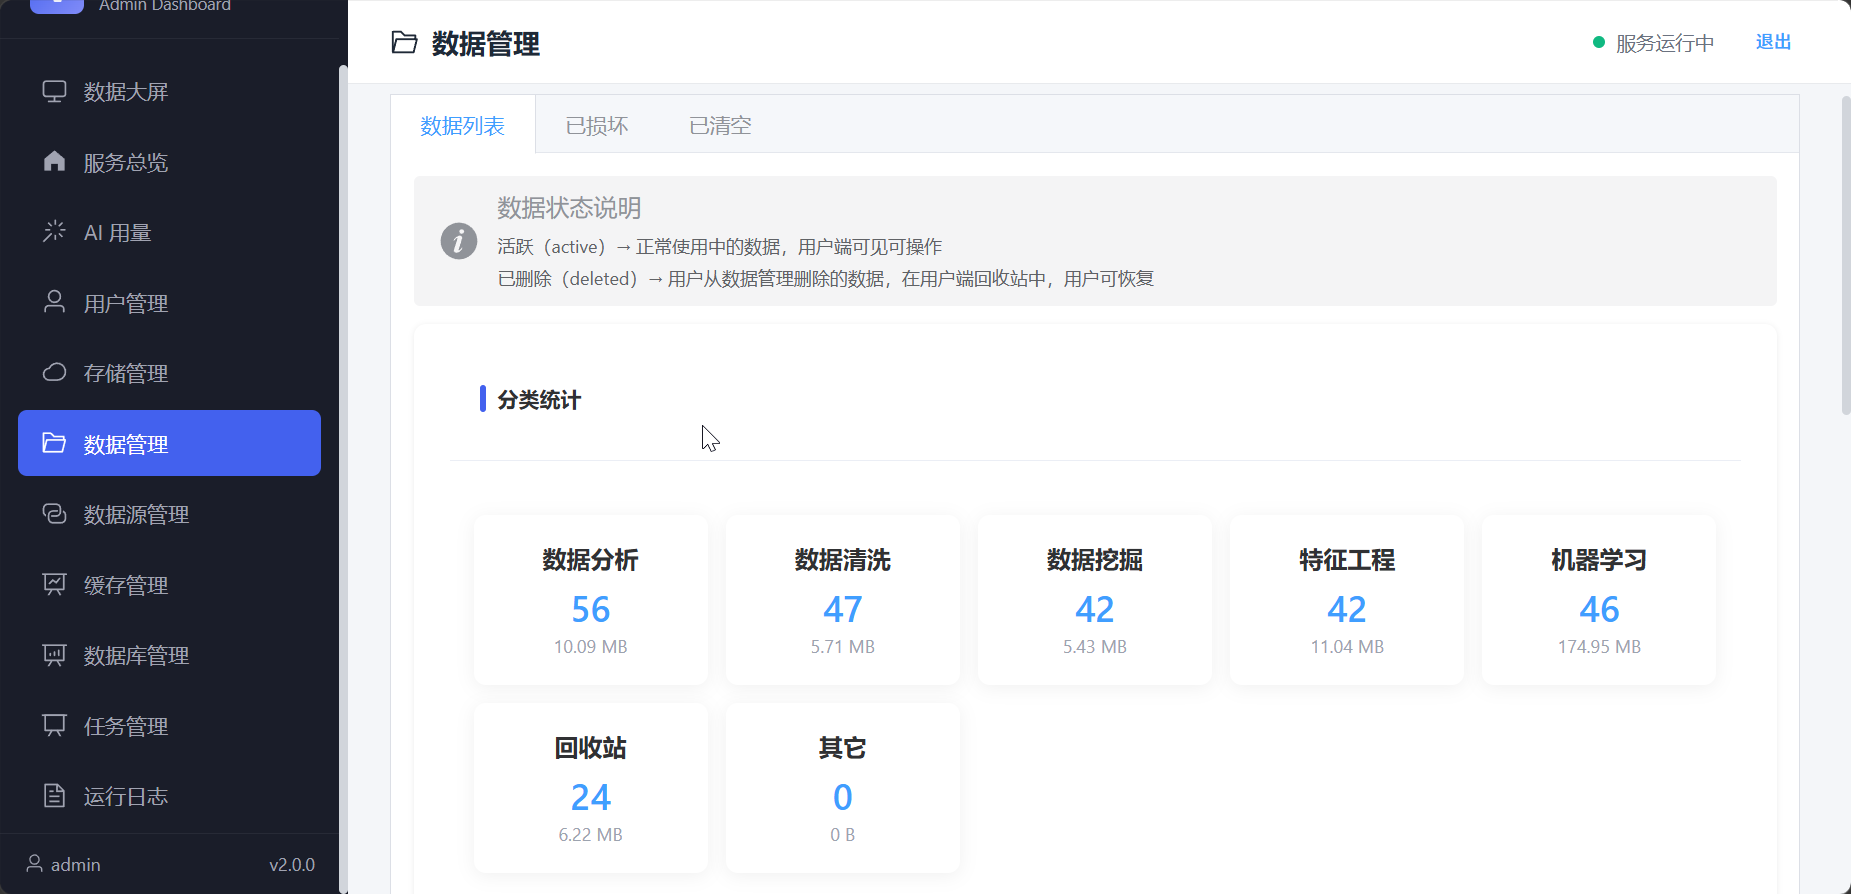The image size is (1851, 894).
Task: Open 任务管理 in sidebar
Action: [169, 726]
